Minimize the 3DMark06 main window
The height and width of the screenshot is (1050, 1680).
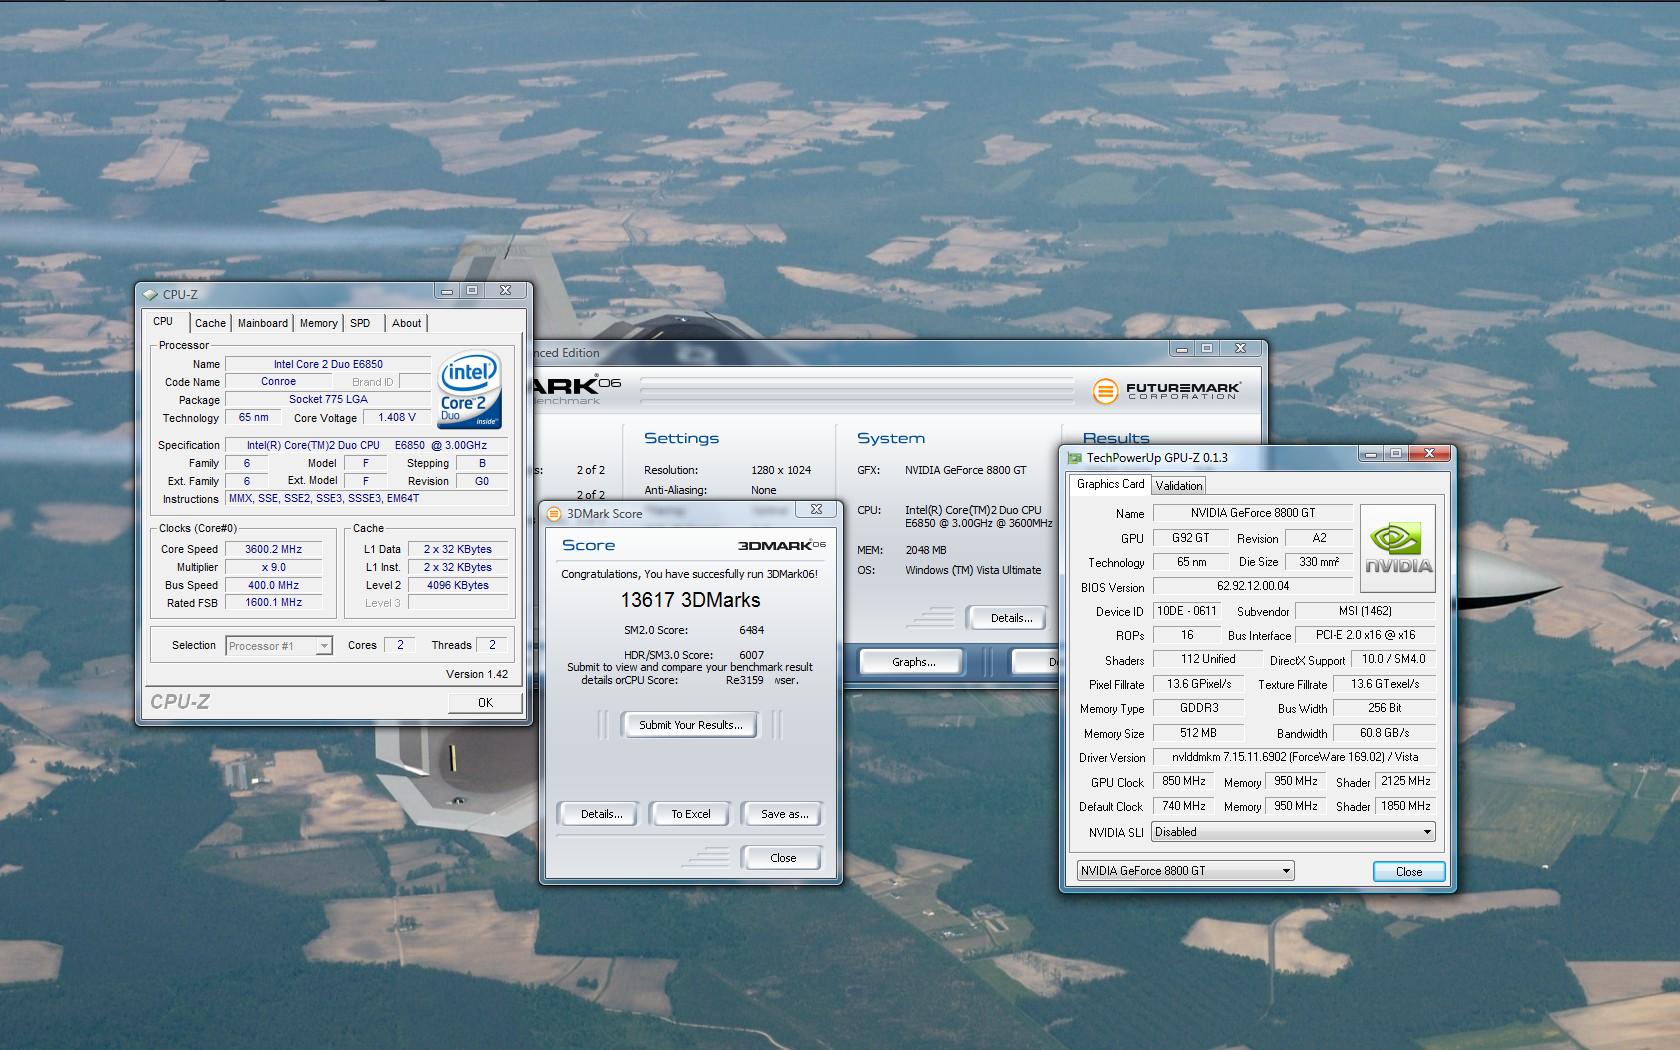(1182, 349)
